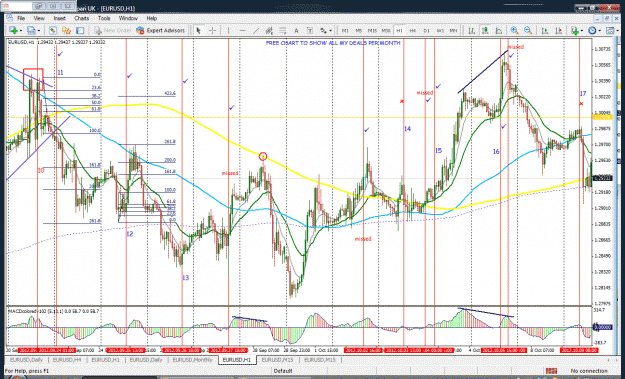
Task: Toggle chart Auto Scroll icon
Action: pyautogui.click(x=544, y=30)
